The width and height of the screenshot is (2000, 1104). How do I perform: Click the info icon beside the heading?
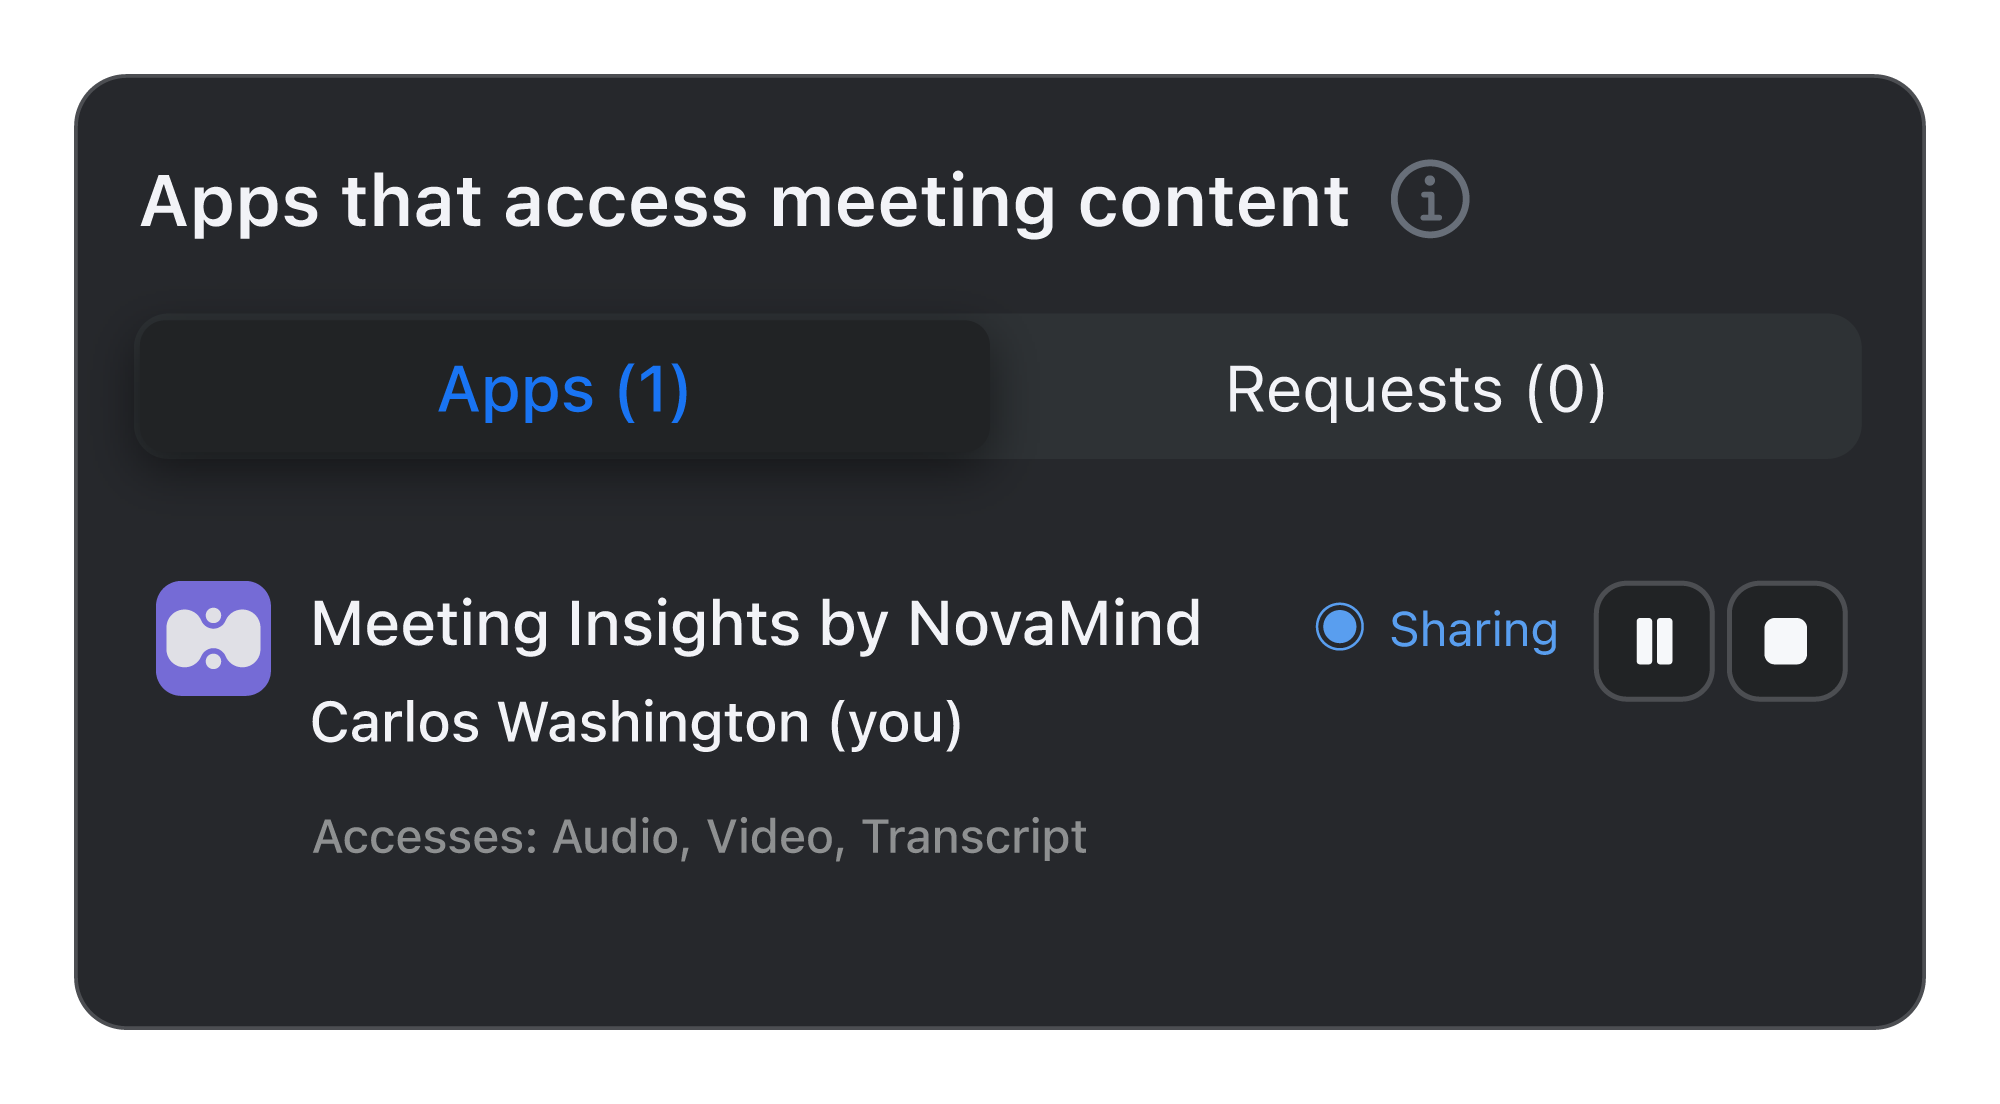pos(1429,199)
